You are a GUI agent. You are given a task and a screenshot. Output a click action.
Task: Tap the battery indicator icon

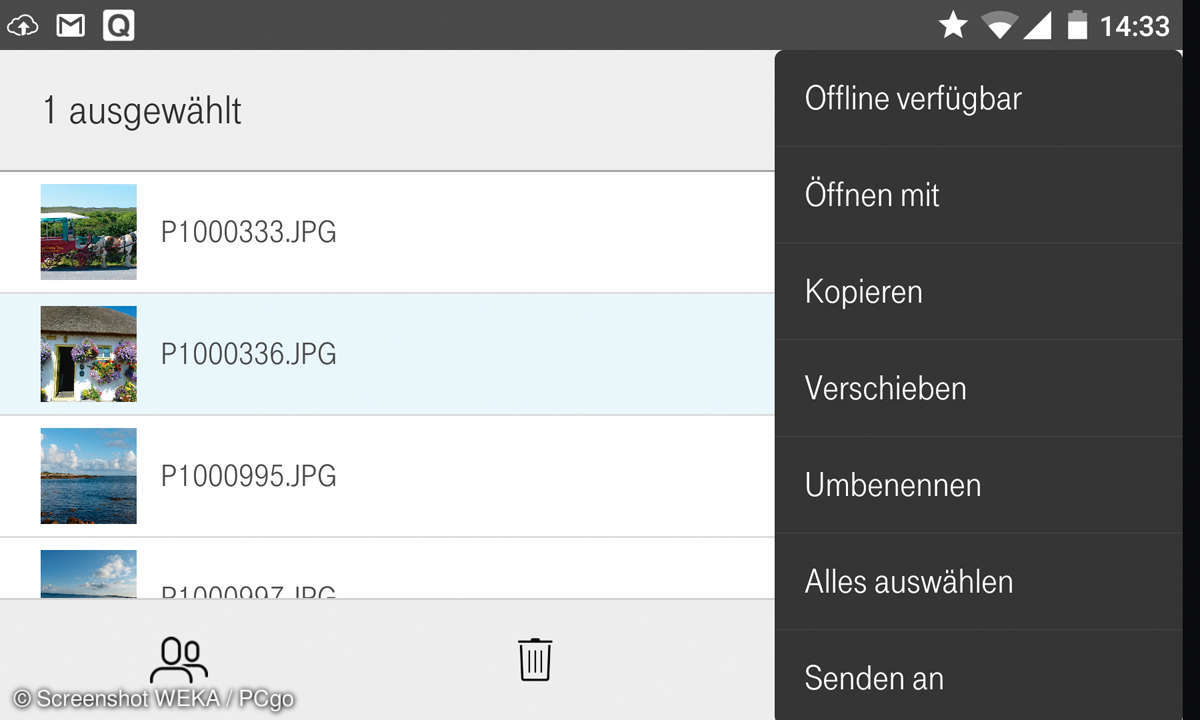(1077, 26)
